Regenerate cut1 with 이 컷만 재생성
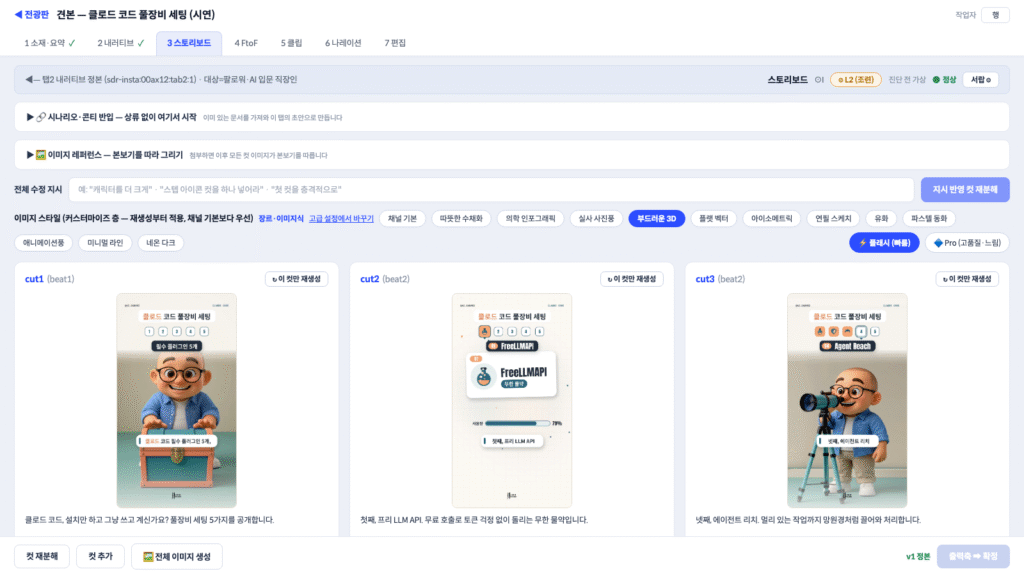This screenshot has height=576, width=1024. [296, 279]
